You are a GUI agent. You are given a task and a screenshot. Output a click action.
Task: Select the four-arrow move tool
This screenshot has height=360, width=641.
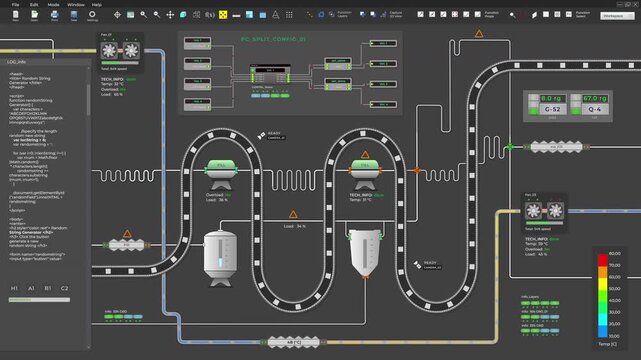170,15
